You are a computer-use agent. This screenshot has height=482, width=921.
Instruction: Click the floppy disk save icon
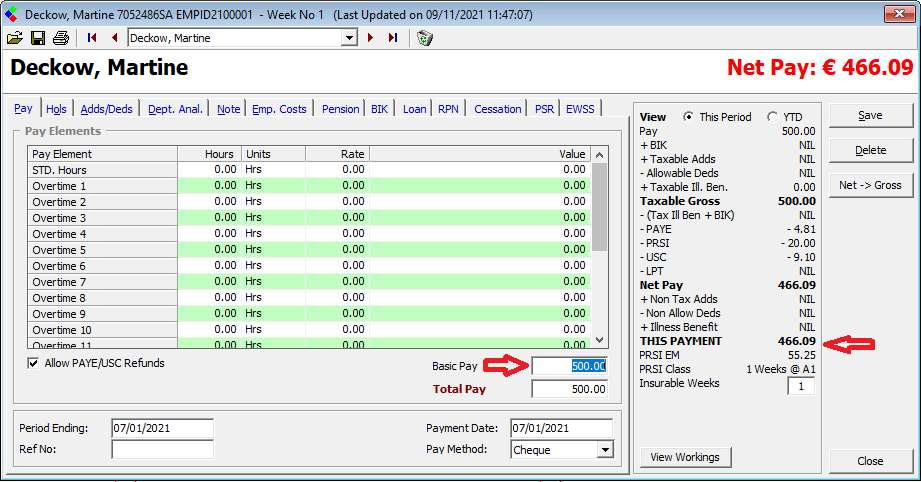click(38, 38)
